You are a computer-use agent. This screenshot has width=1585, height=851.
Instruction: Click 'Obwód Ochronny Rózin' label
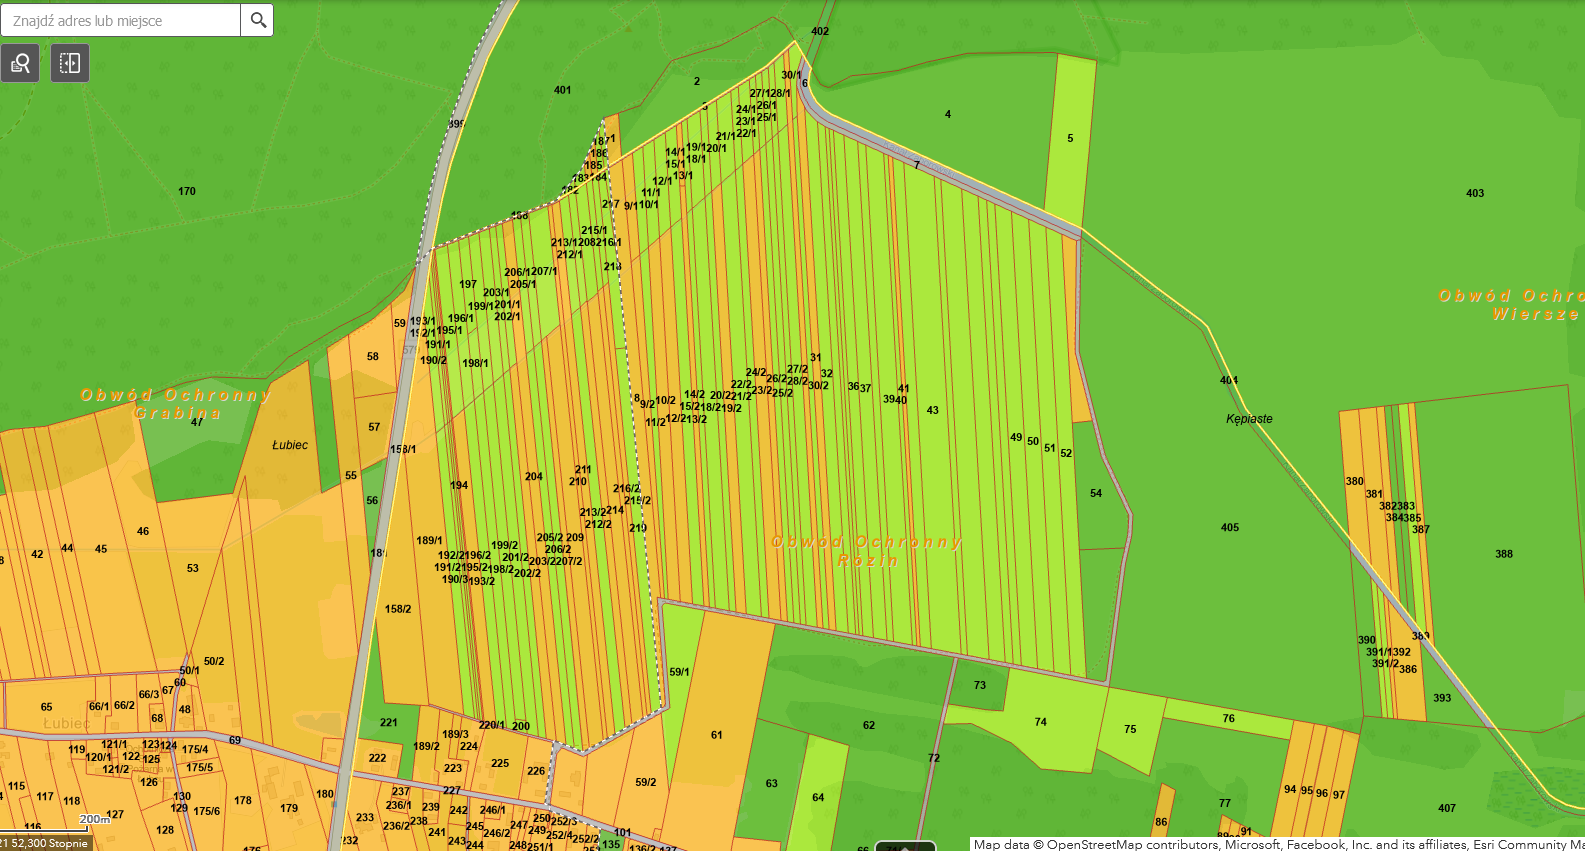point(867,551)
